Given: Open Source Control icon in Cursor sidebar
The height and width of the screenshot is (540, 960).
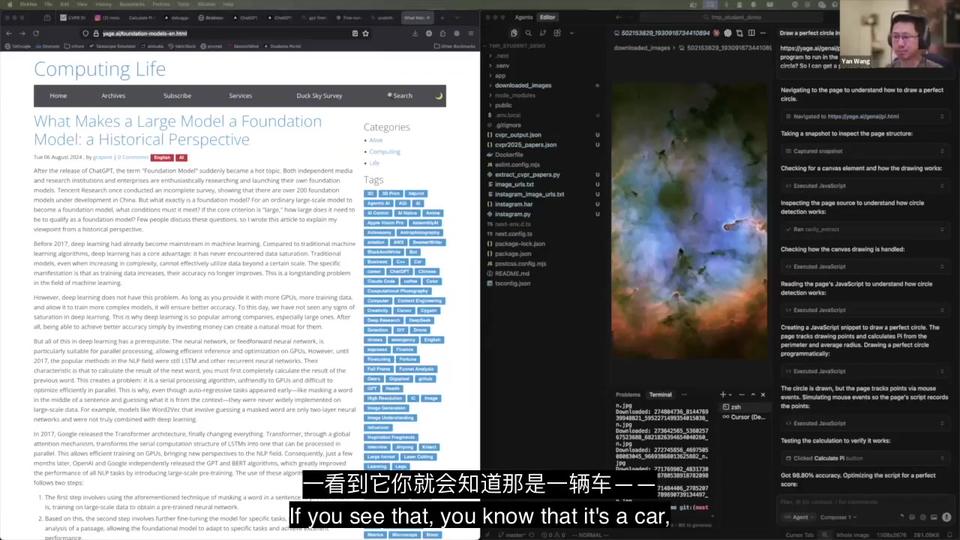Looking at the screenshot, I should (542, 33).
